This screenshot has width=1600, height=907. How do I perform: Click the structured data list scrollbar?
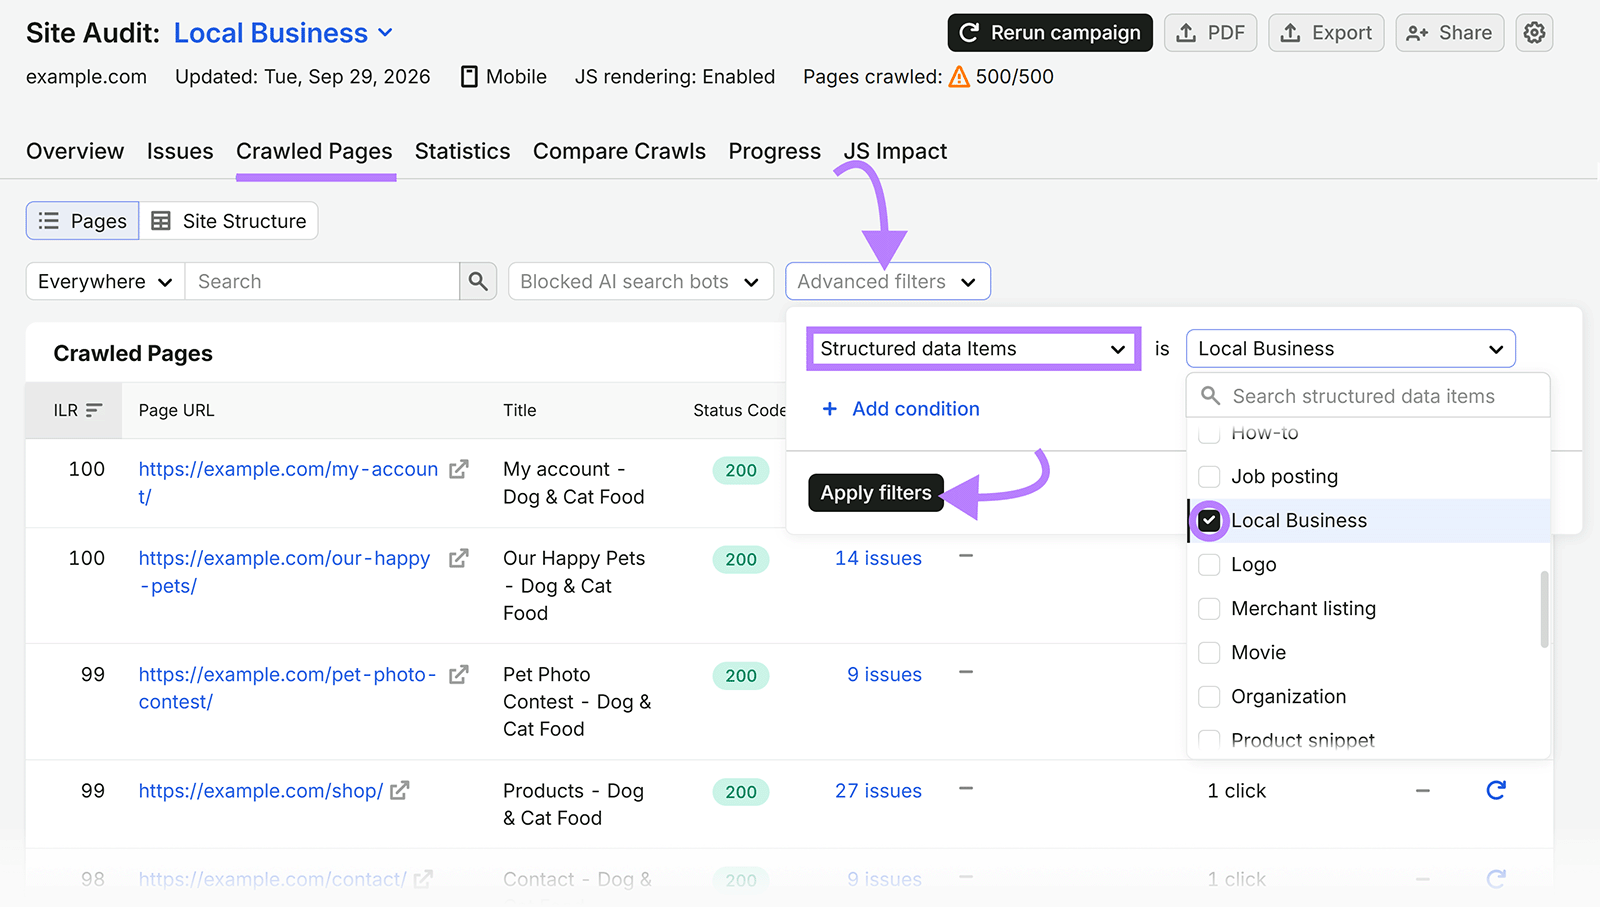click(x=1544, y=608)
